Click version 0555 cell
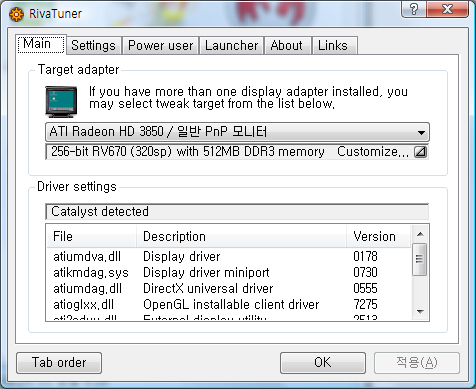Screen dimensions: 476x389 (x=365, y=289)
